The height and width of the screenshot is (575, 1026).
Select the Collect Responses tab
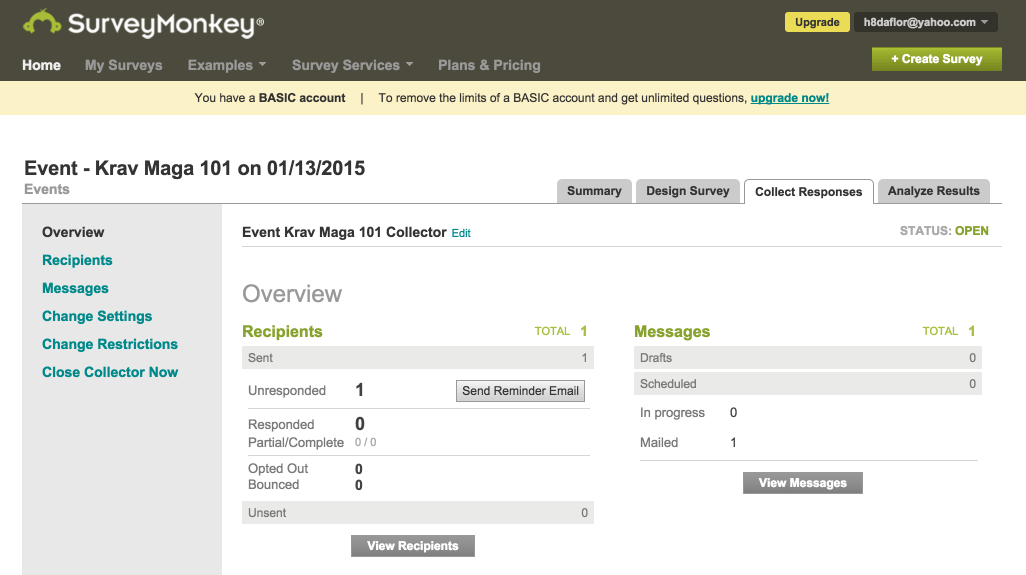coord(808,192)
